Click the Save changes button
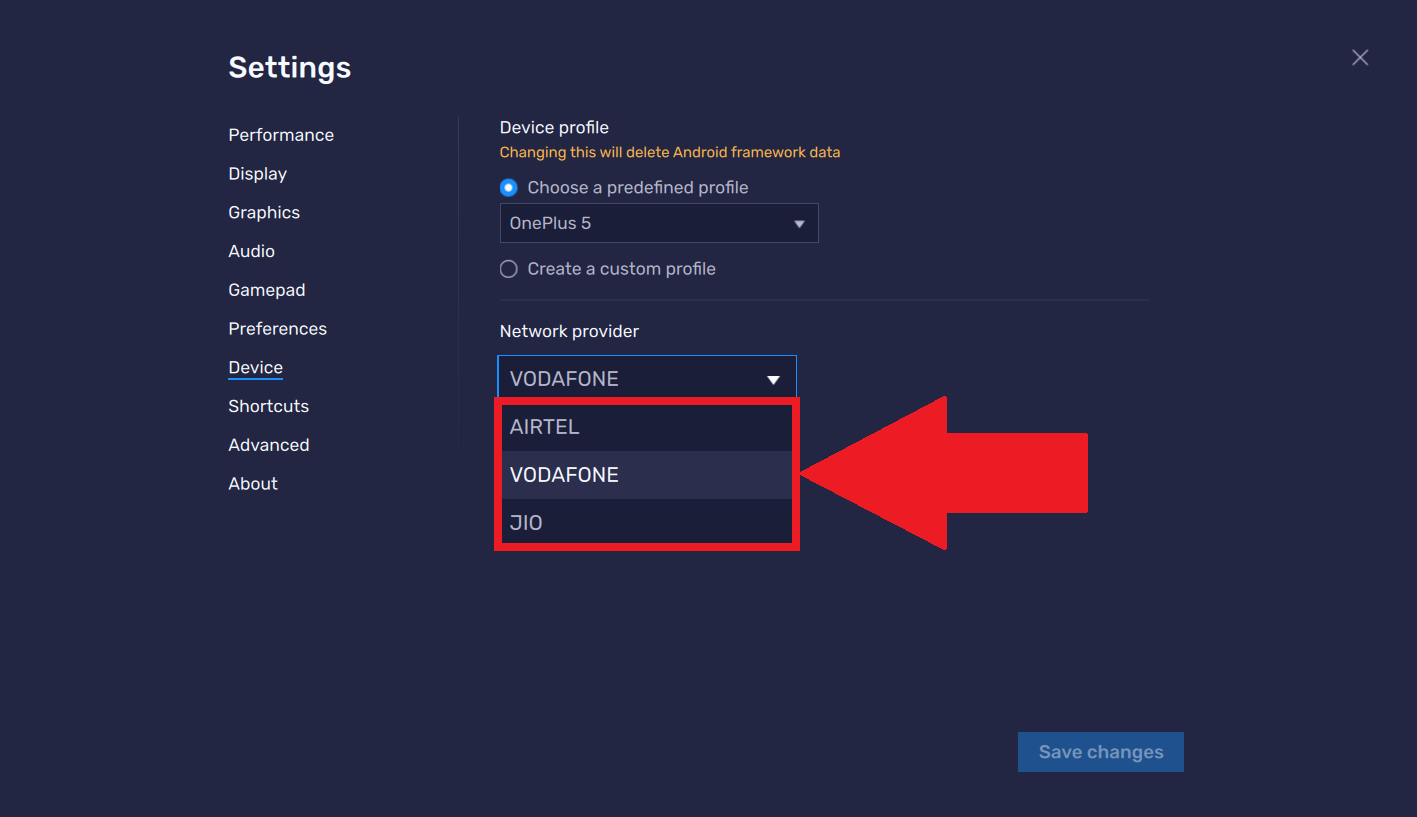Screen dimensions: 1417x817 [x=1100, y=752]
